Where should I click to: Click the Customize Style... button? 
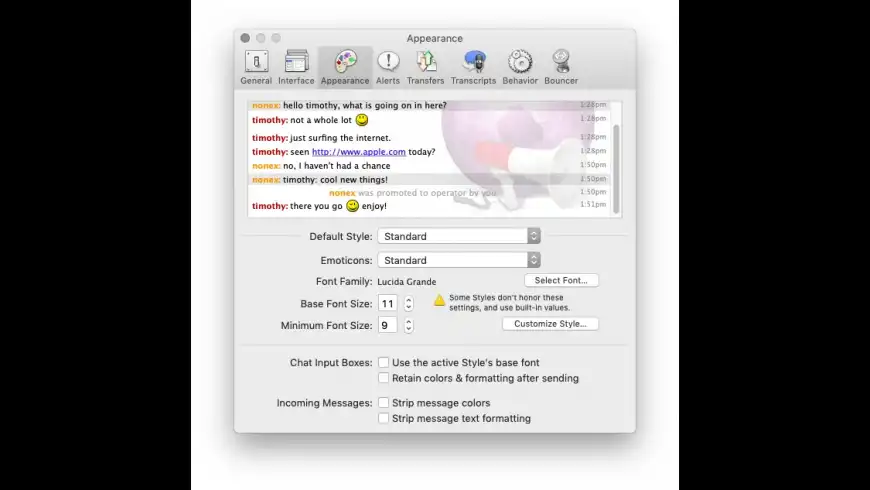550,324
